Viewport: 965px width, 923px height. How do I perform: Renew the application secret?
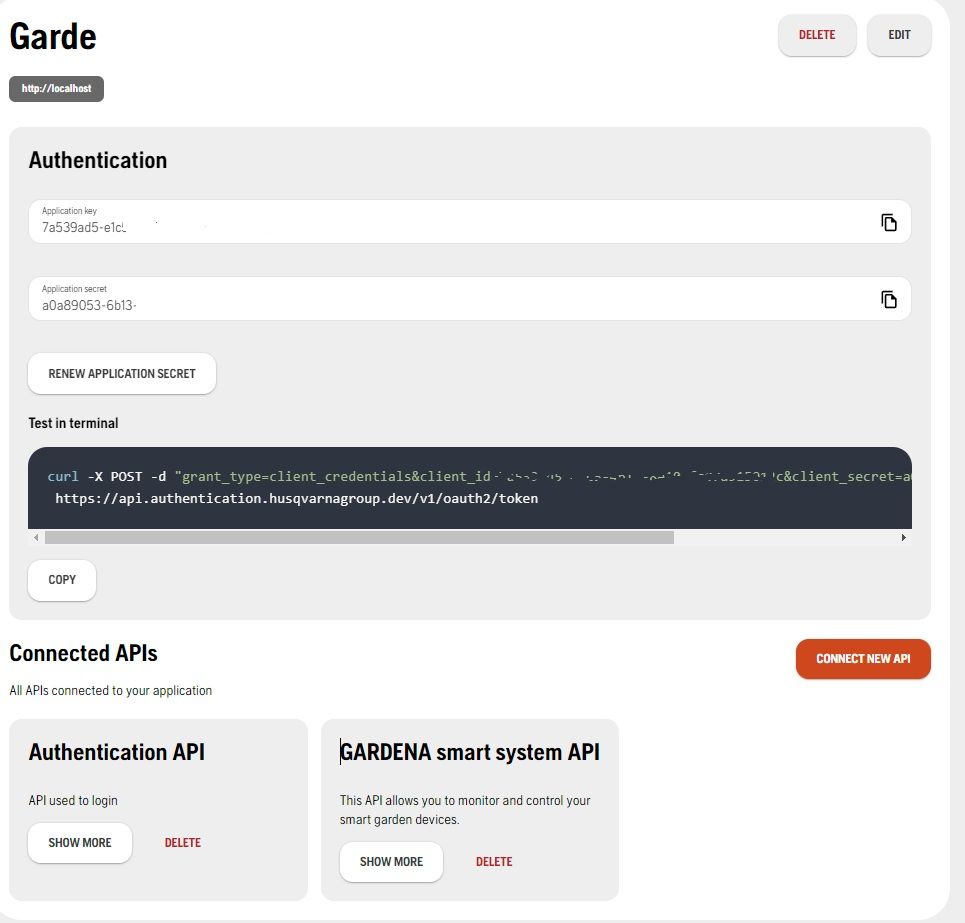pos(122,374)
